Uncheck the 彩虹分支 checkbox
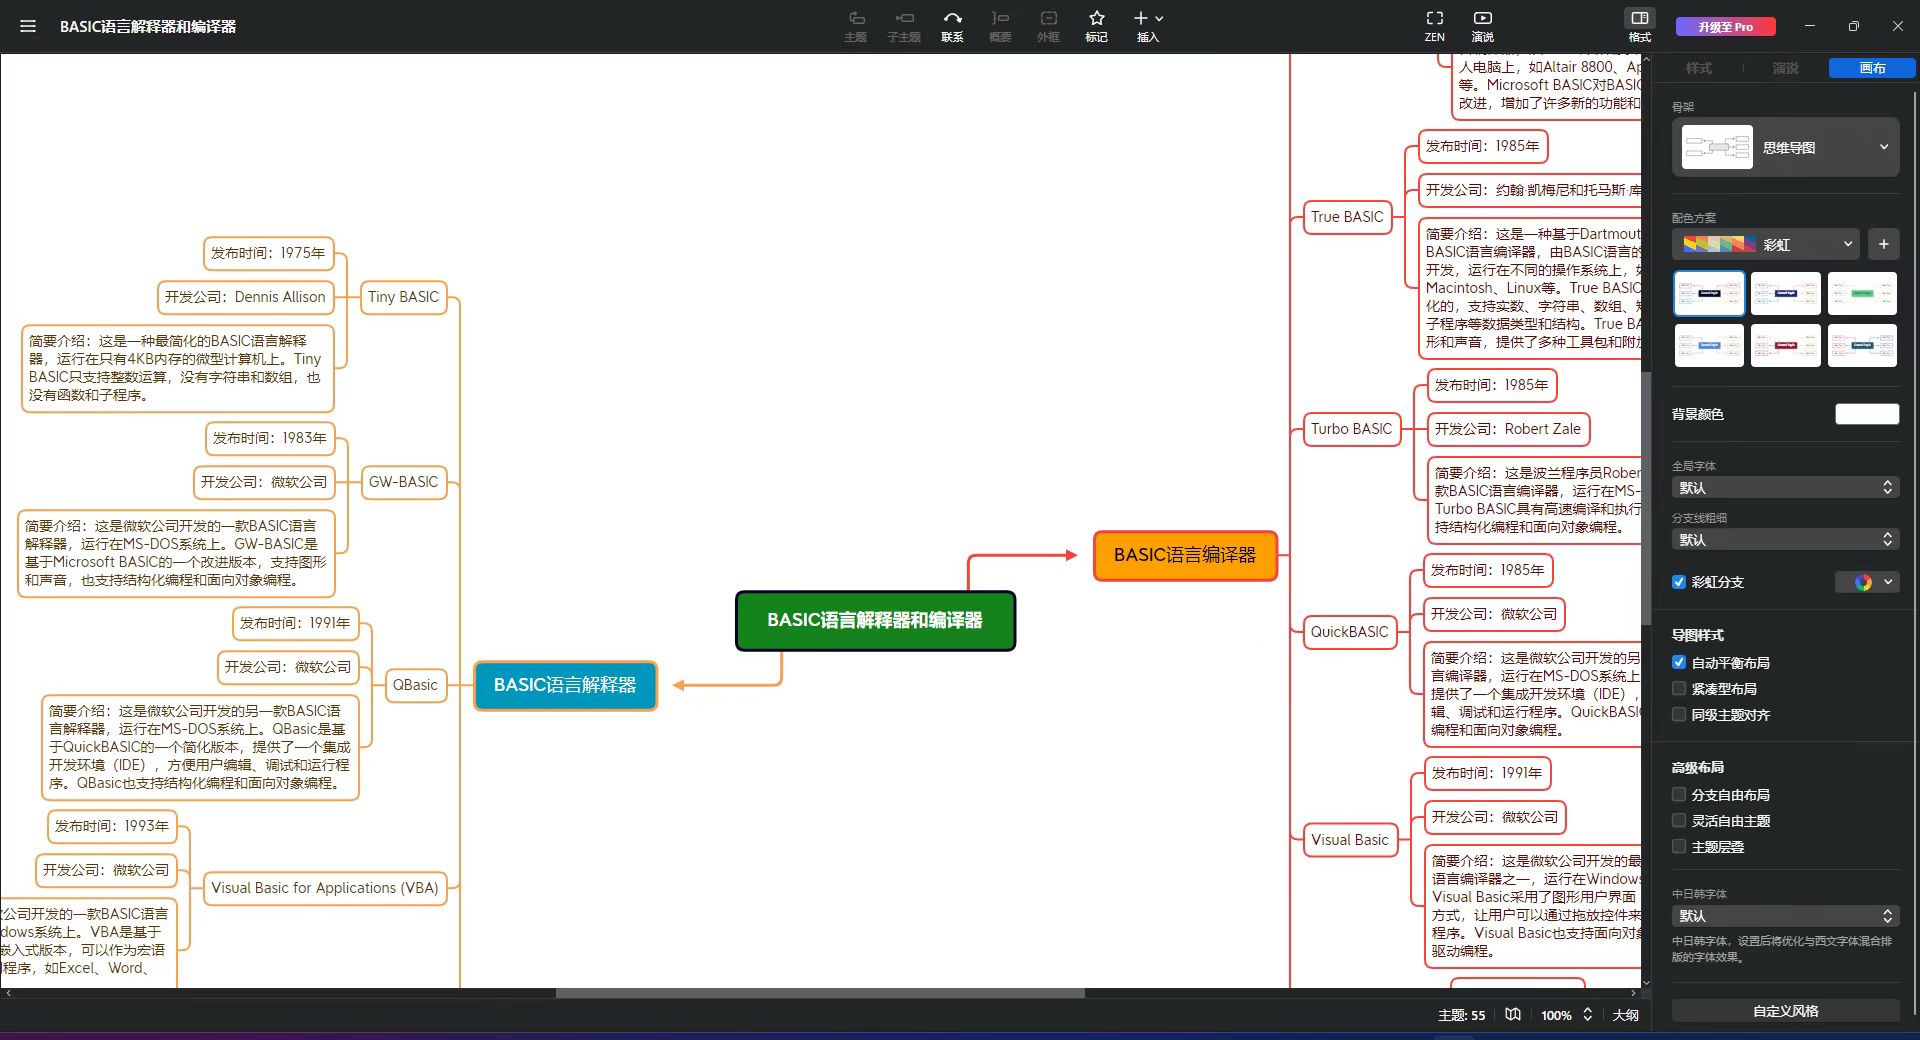The height and width of the screenshot is (1040, 1920). point(1679,582)
